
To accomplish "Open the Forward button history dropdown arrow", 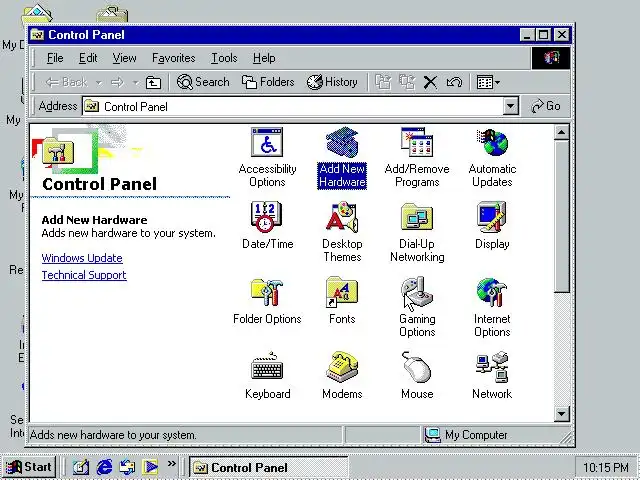I will 136,83.
